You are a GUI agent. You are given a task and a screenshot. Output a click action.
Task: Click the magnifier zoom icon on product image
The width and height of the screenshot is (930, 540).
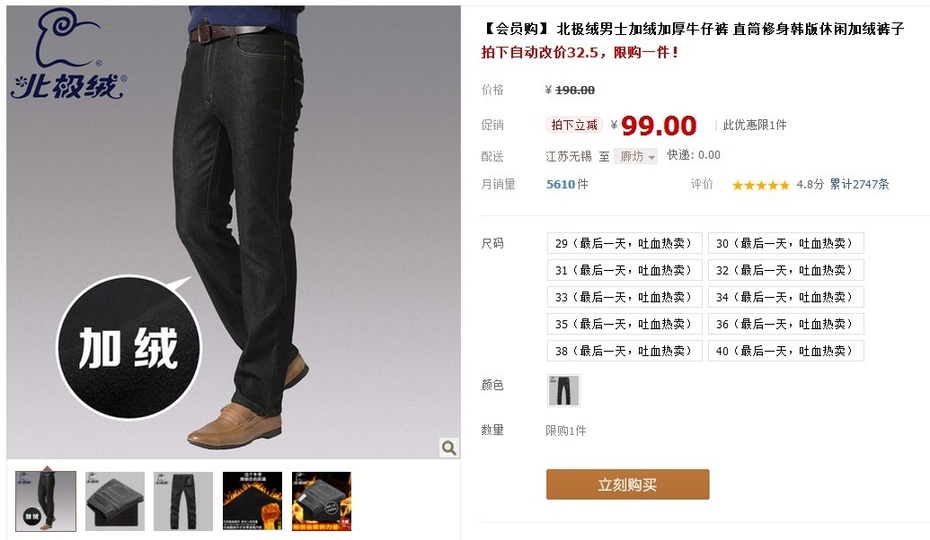click(449, 447)
